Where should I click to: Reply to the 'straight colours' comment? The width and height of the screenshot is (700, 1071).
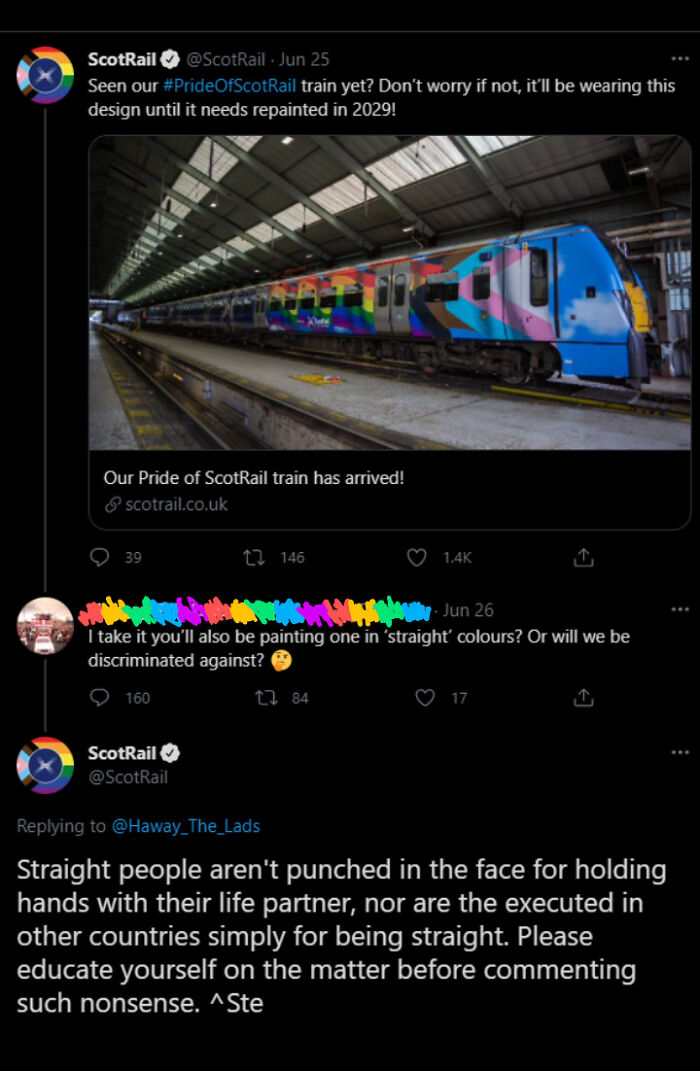pyautogui.click(x=99, y=698)
